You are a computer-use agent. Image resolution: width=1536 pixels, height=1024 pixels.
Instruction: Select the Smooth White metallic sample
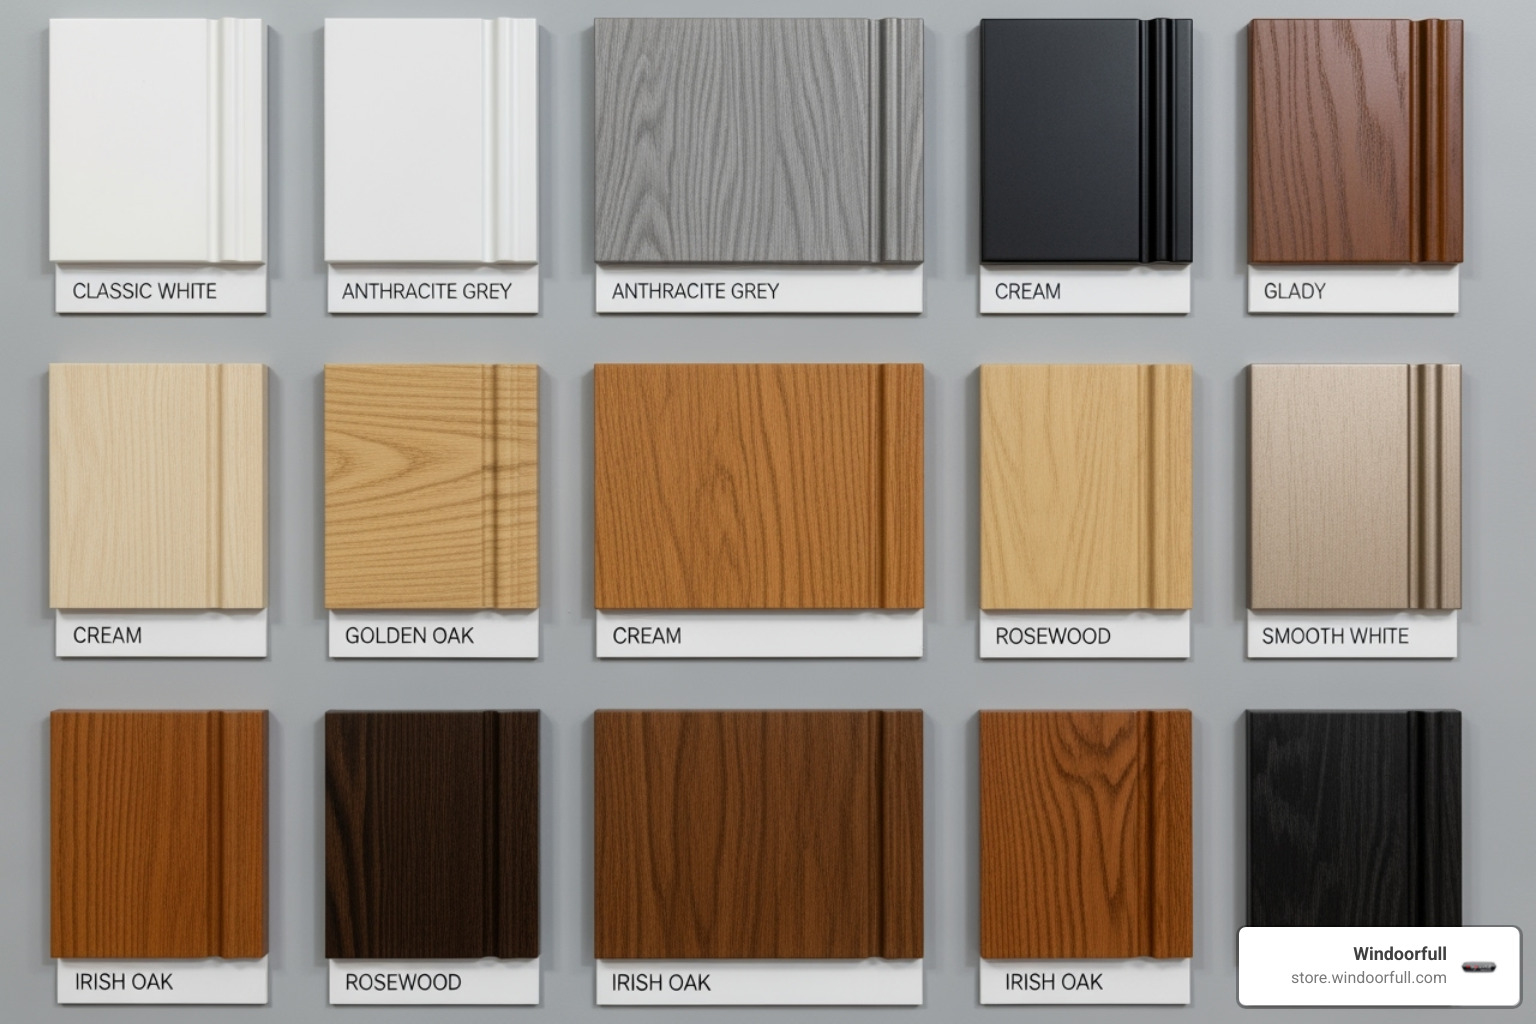coord(1350,485)
